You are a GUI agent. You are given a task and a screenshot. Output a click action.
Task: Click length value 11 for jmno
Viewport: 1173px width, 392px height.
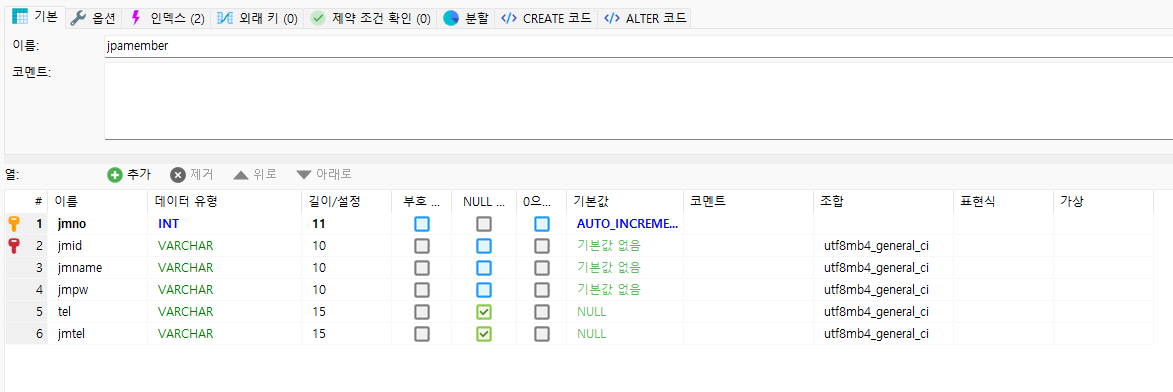319,224
